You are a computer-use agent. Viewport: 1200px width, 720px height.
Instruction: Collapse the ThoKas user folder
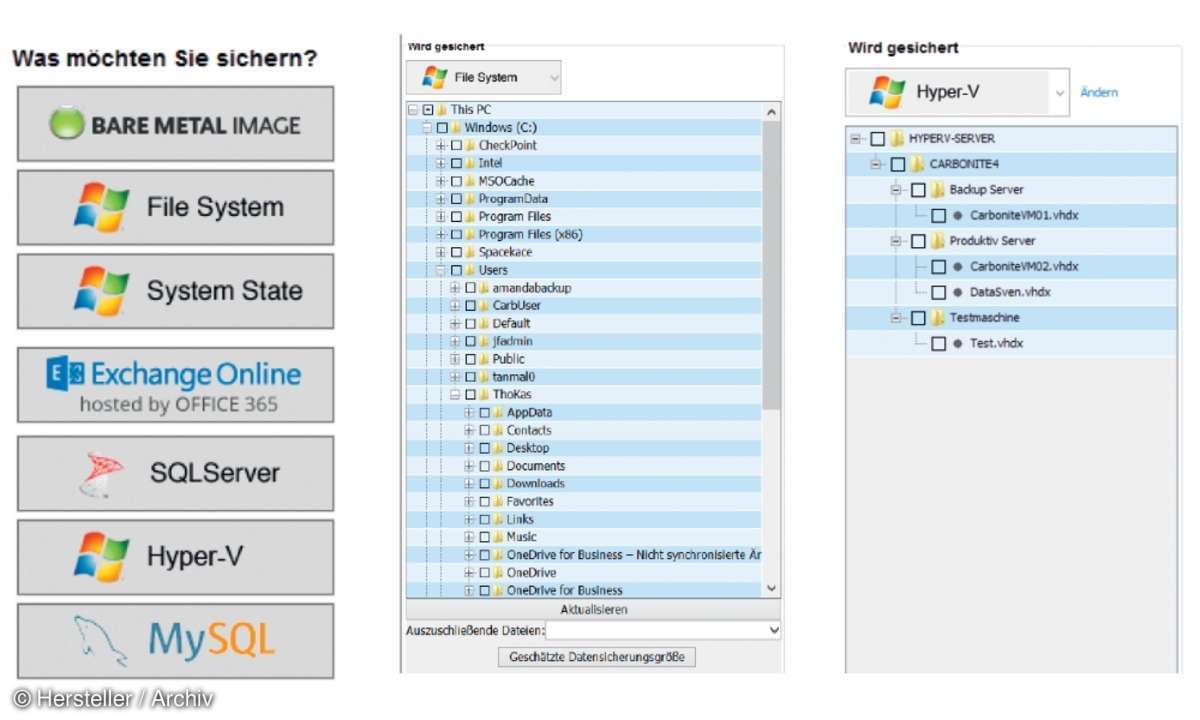[x=455, y=394]
